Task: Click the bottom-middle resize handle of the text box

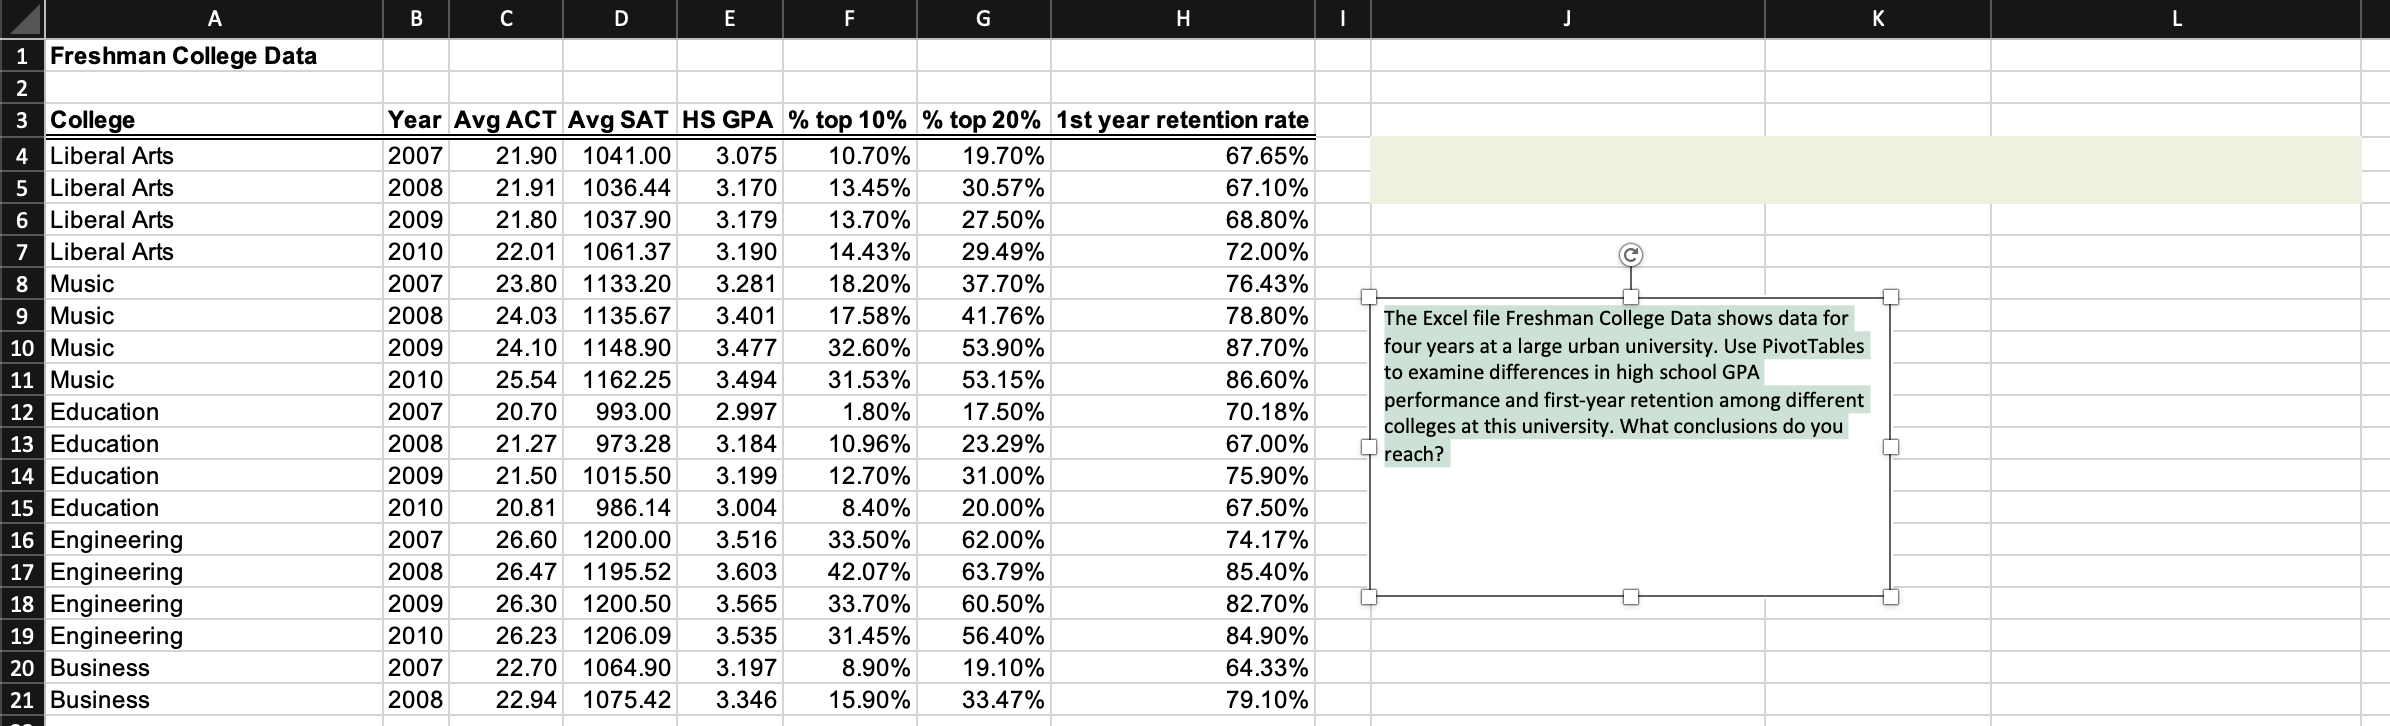Action: (x=1630, y=598)
